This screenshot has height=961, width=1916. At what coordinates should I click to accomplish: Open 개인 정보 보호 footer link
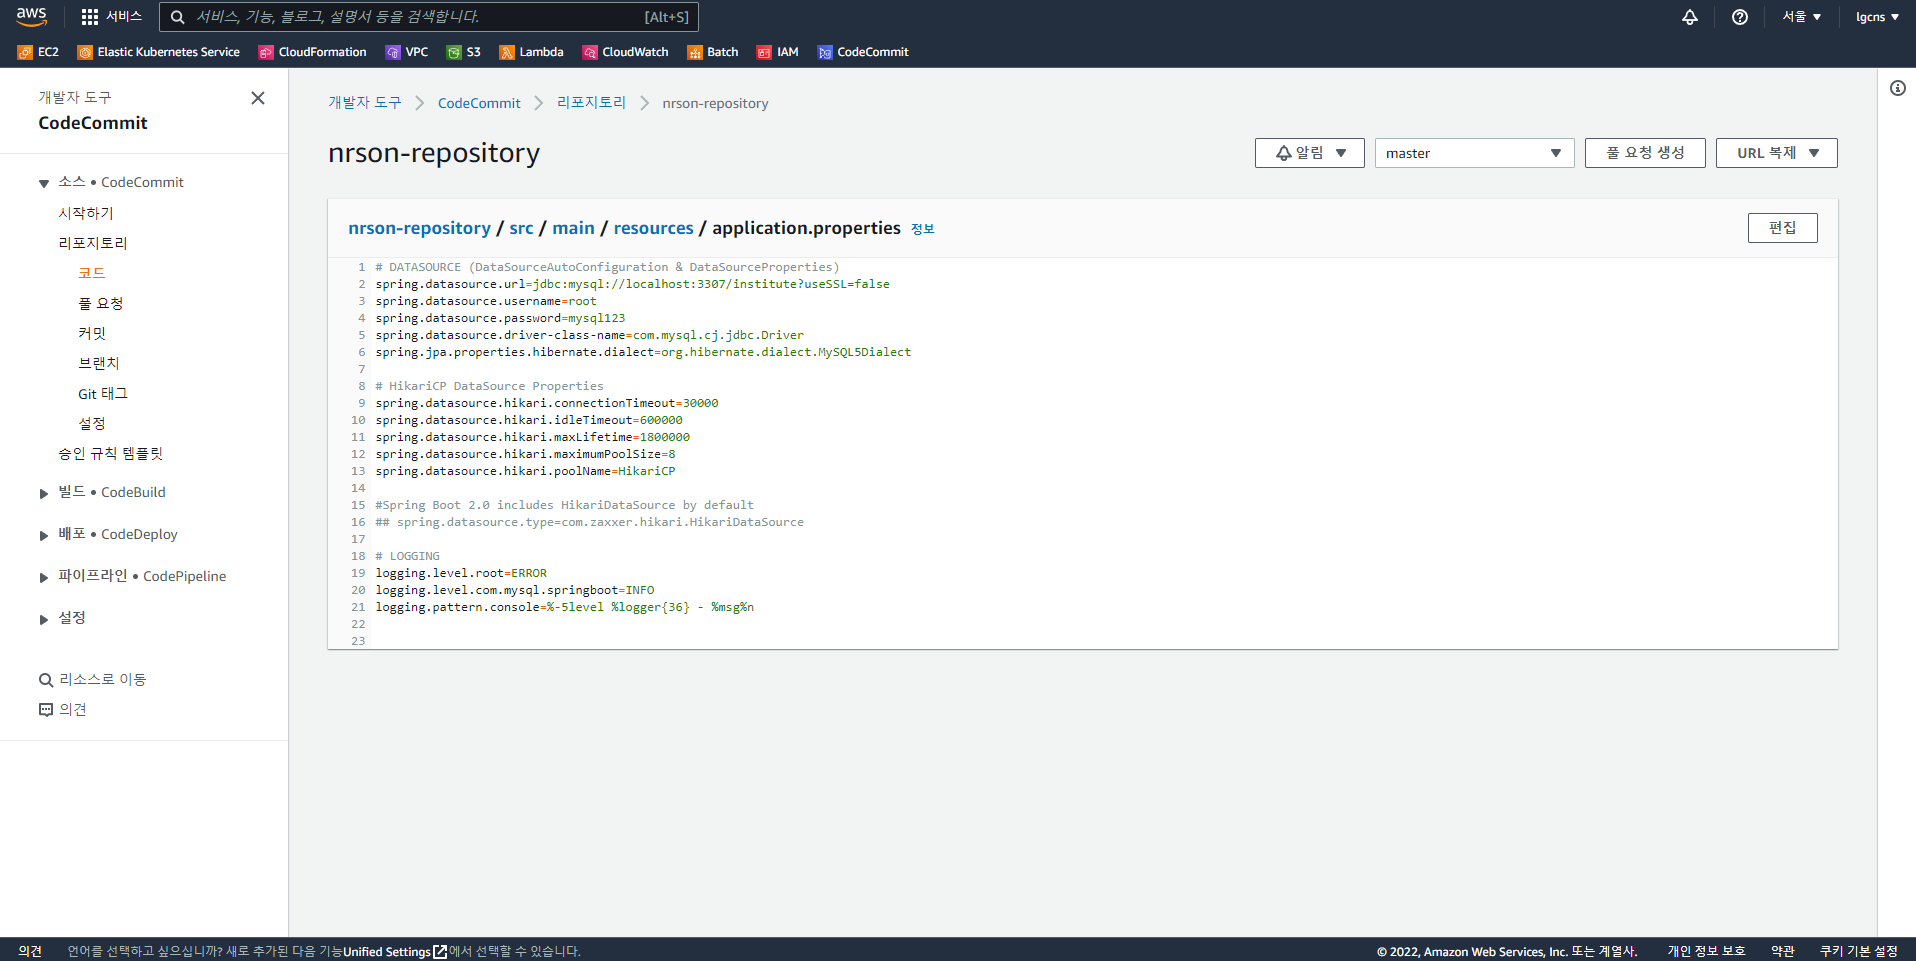tap(1706, 952)
